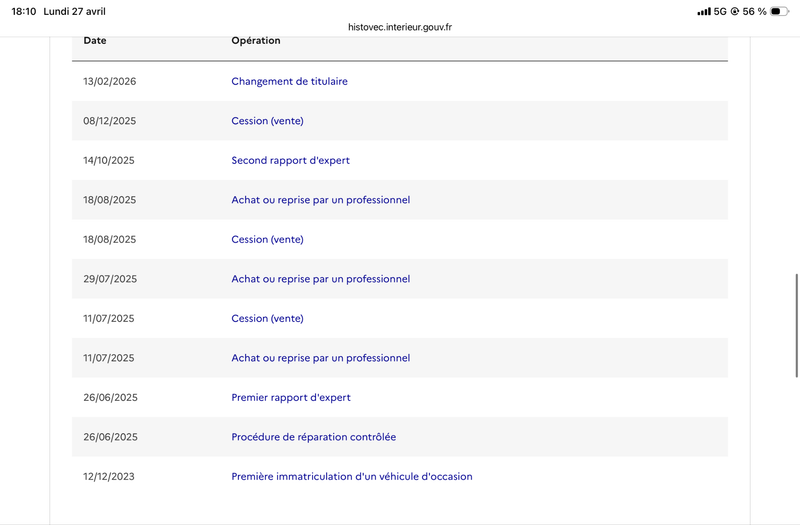The height and width of the screenshot is (525, 800).
Task: Tap the cellular signal strength bars
Action: coord(704,11)
